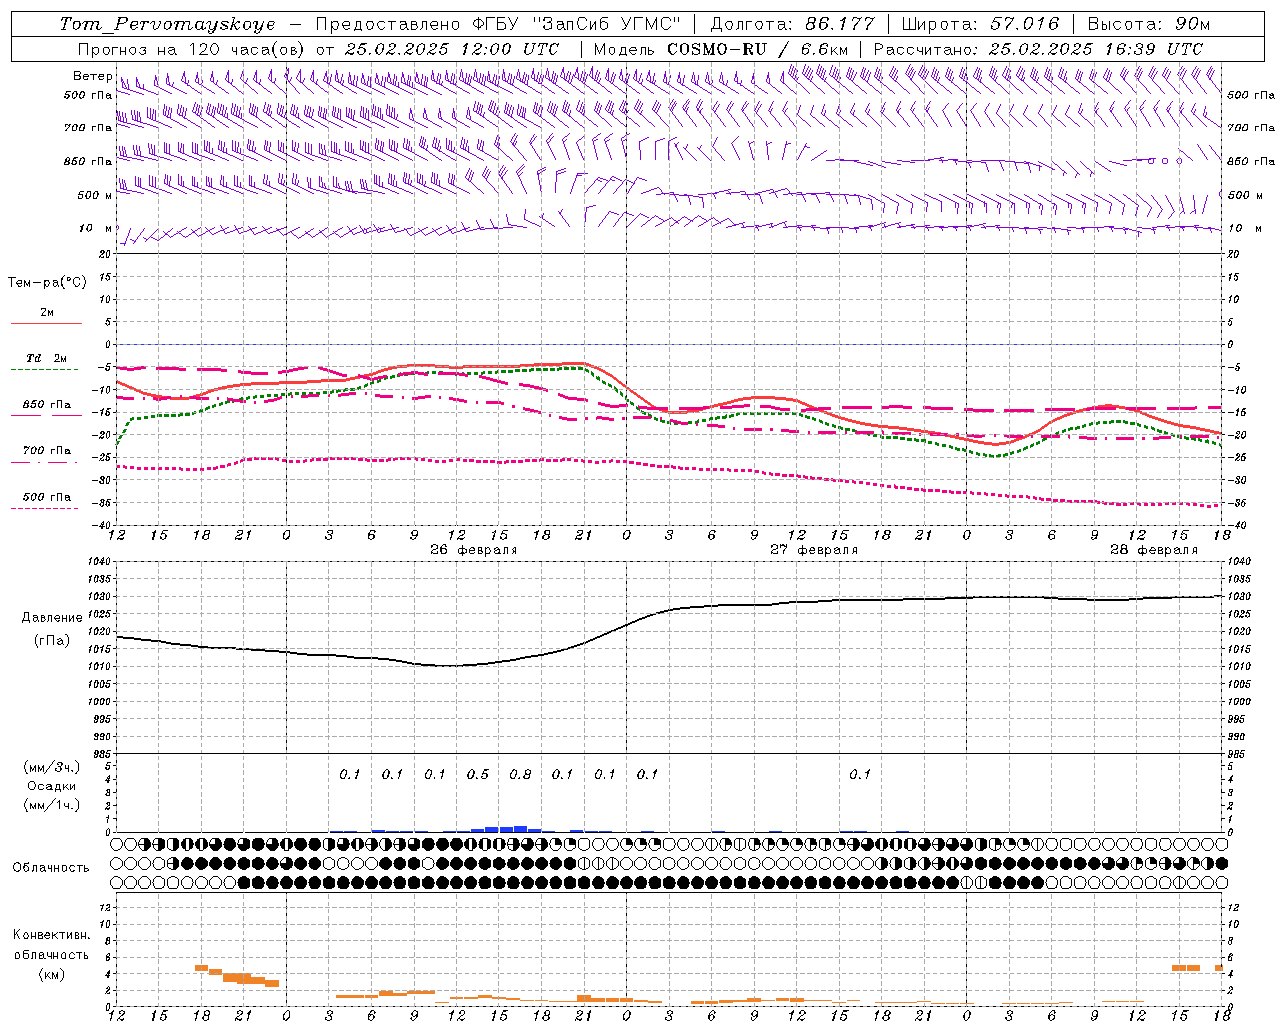
Task: Click the Долгота: 86.177 value
Action: coord(792,24)
